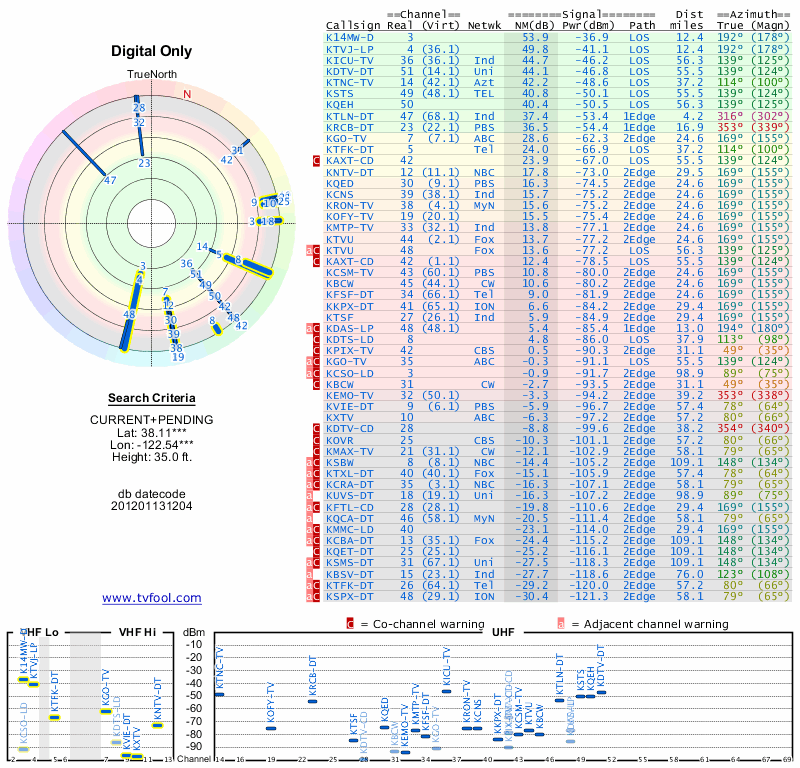This screenshot has height=768, width=800.
Task: Select the KSBW callsign
Action: point(340,463)
